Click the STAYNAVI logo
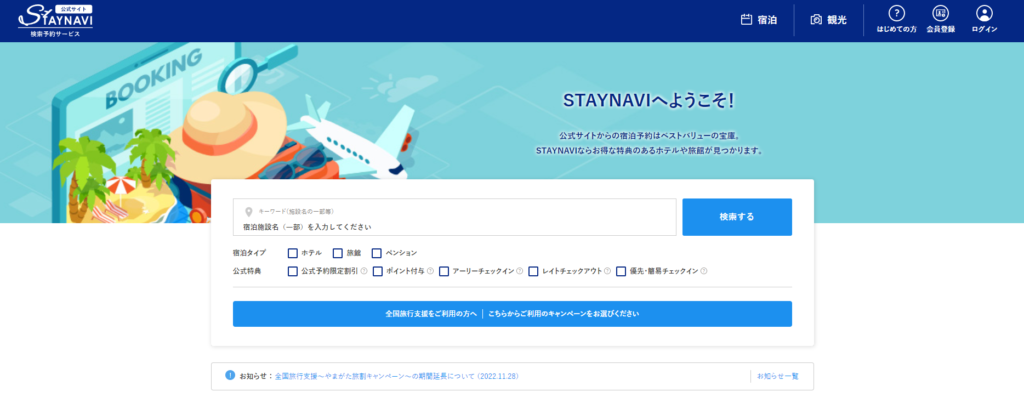 [x=56, y=20]
